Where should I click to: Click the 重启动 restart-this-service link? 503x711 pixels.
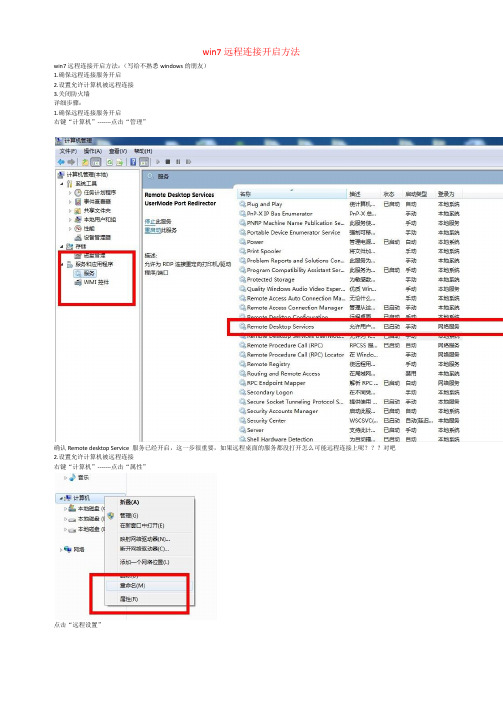coord(152,230)
